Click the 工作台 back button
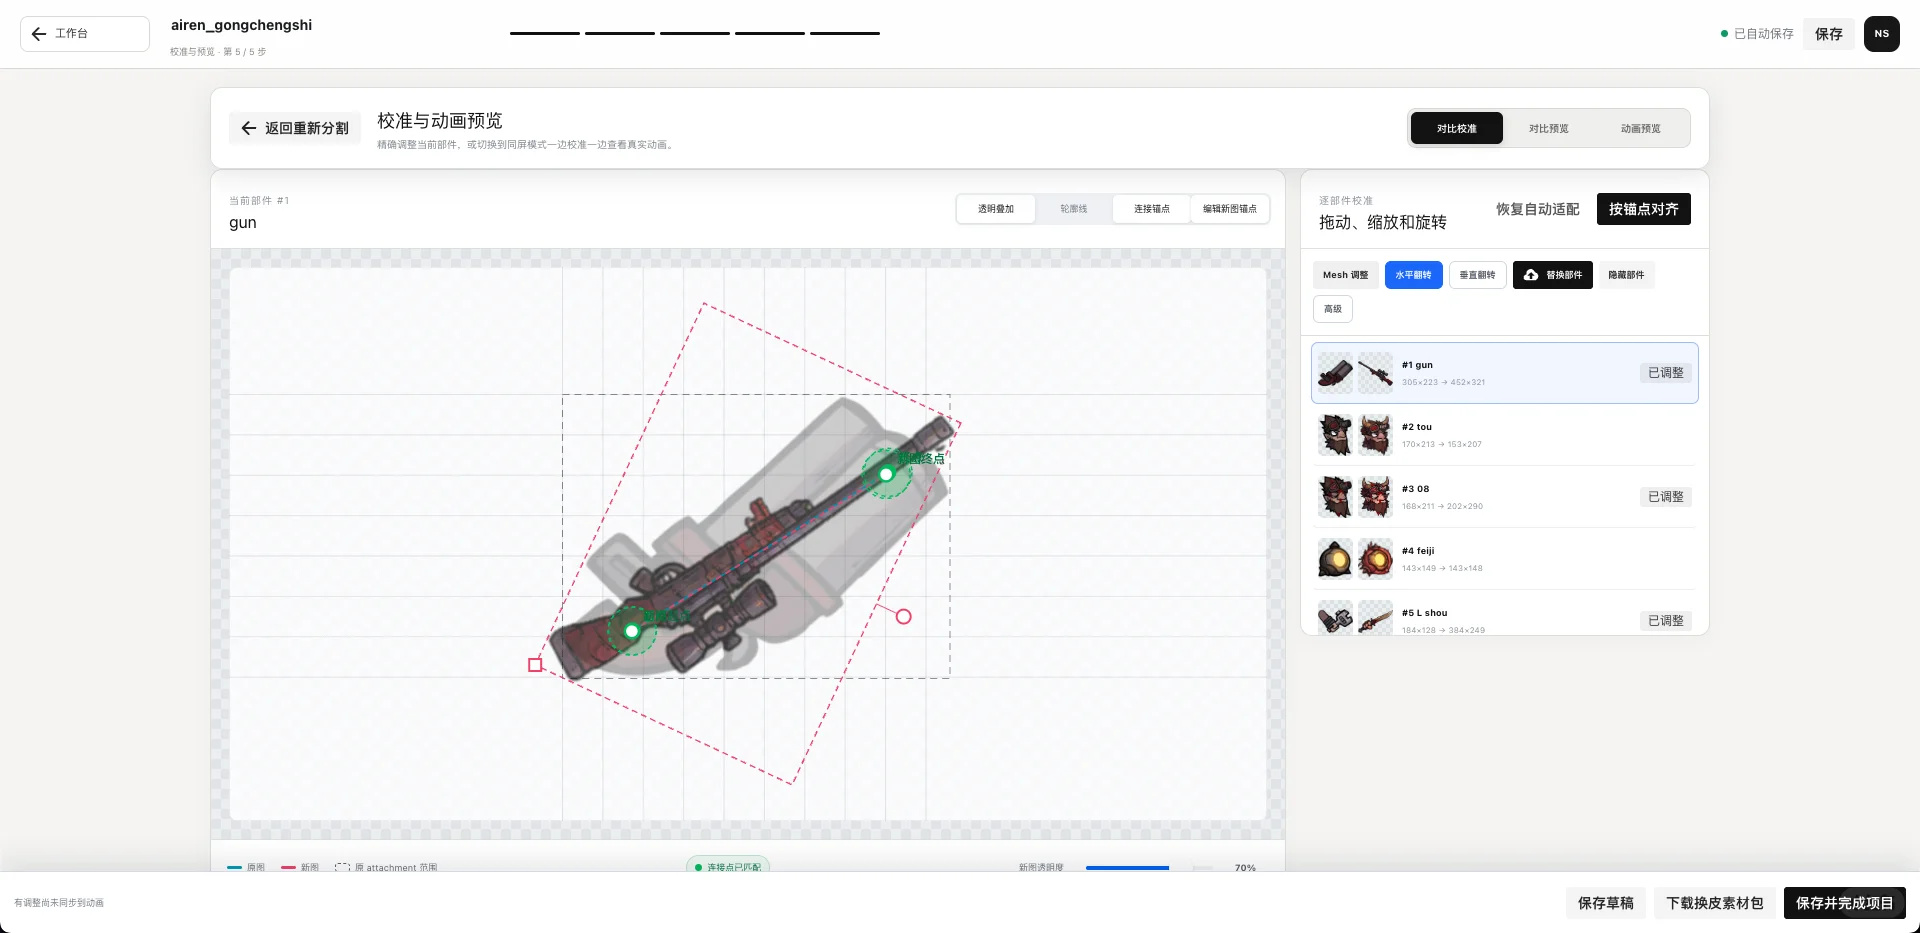The image size is (1920, 933). pyautogui.click(x=85, y=34)
